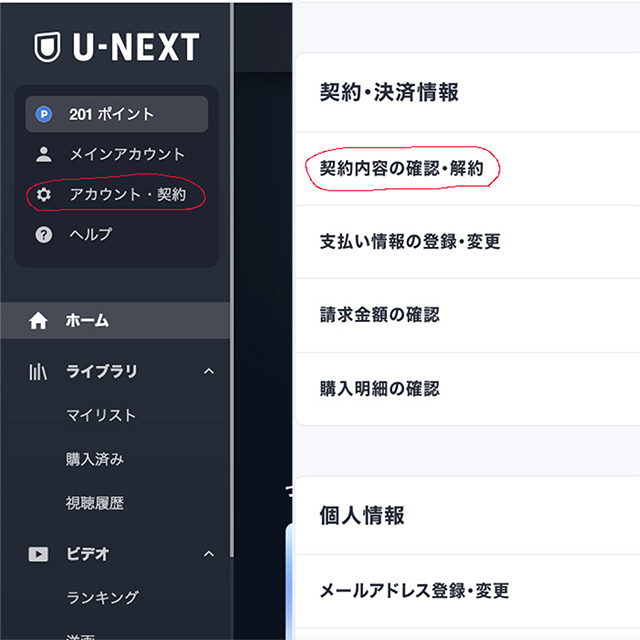The height and width of the screenshot is (640, 640).
Task: Click the blue P points icon
Action: (x=44, y=114)
